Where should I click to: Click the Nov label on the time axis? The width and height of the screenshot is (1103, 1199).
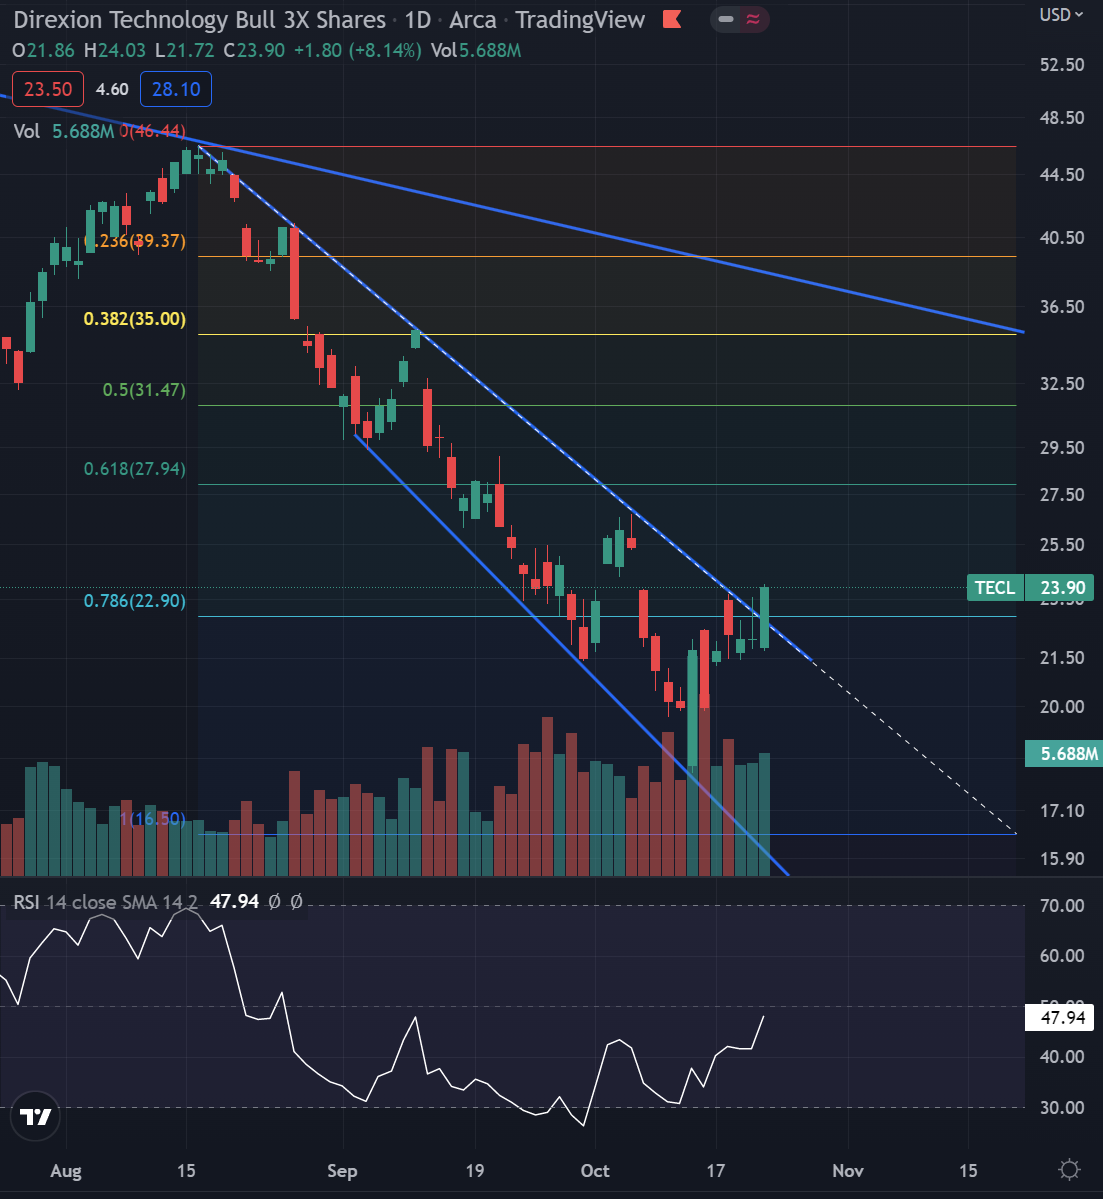(848, 1171)
